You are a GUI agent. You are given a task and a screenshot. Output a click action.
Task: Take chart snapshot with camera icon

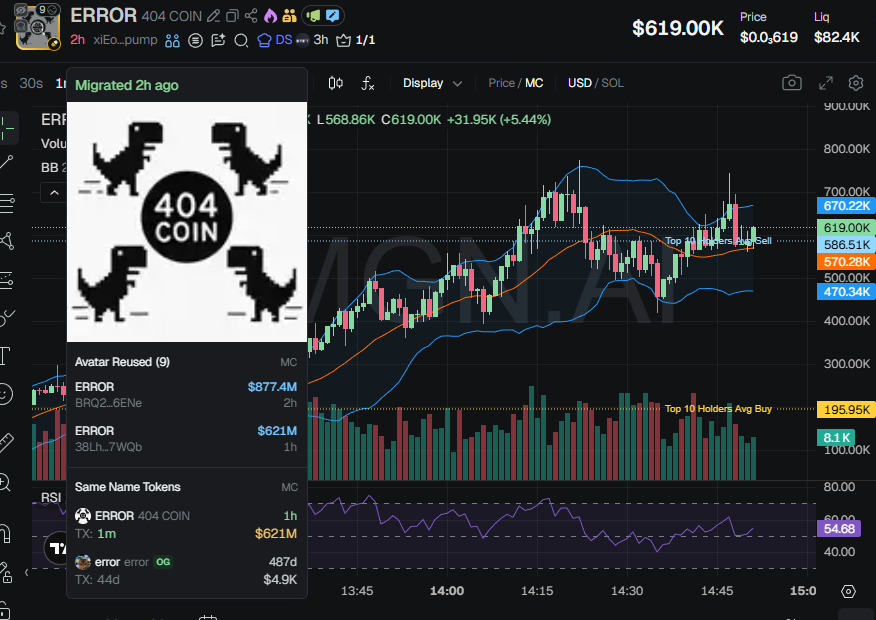(792, 83)
